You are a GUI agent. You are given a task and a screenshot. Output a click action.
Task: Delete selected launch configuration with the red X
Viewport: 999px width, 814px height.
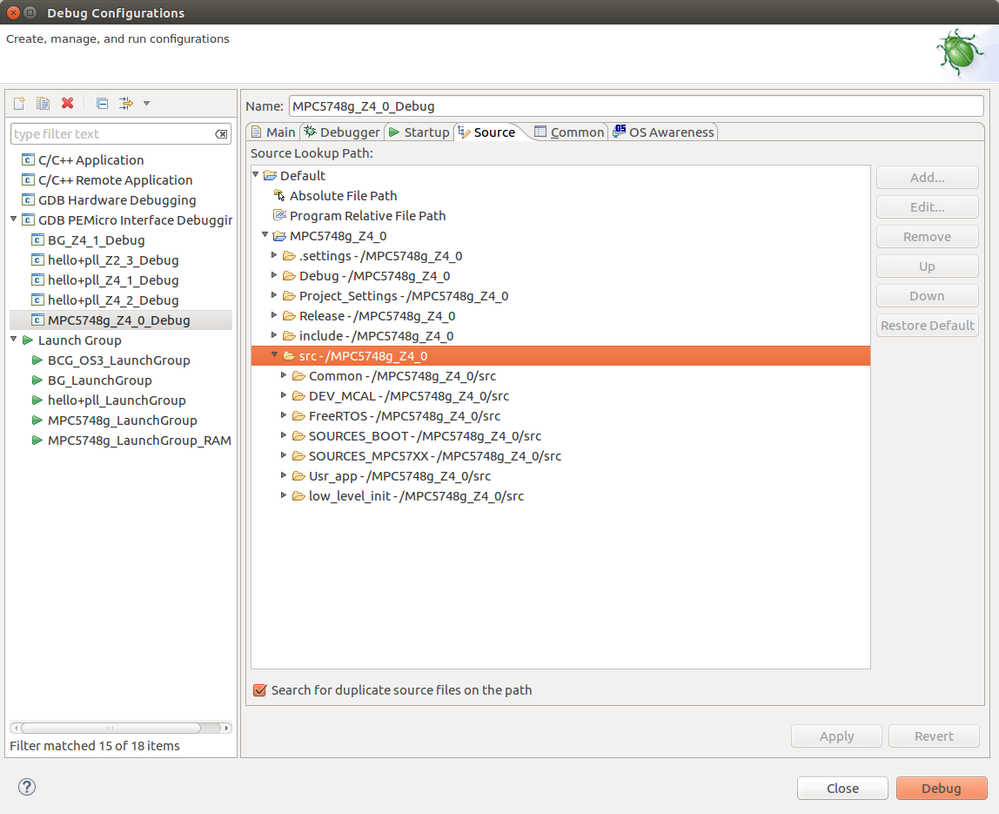click(67, 103)
